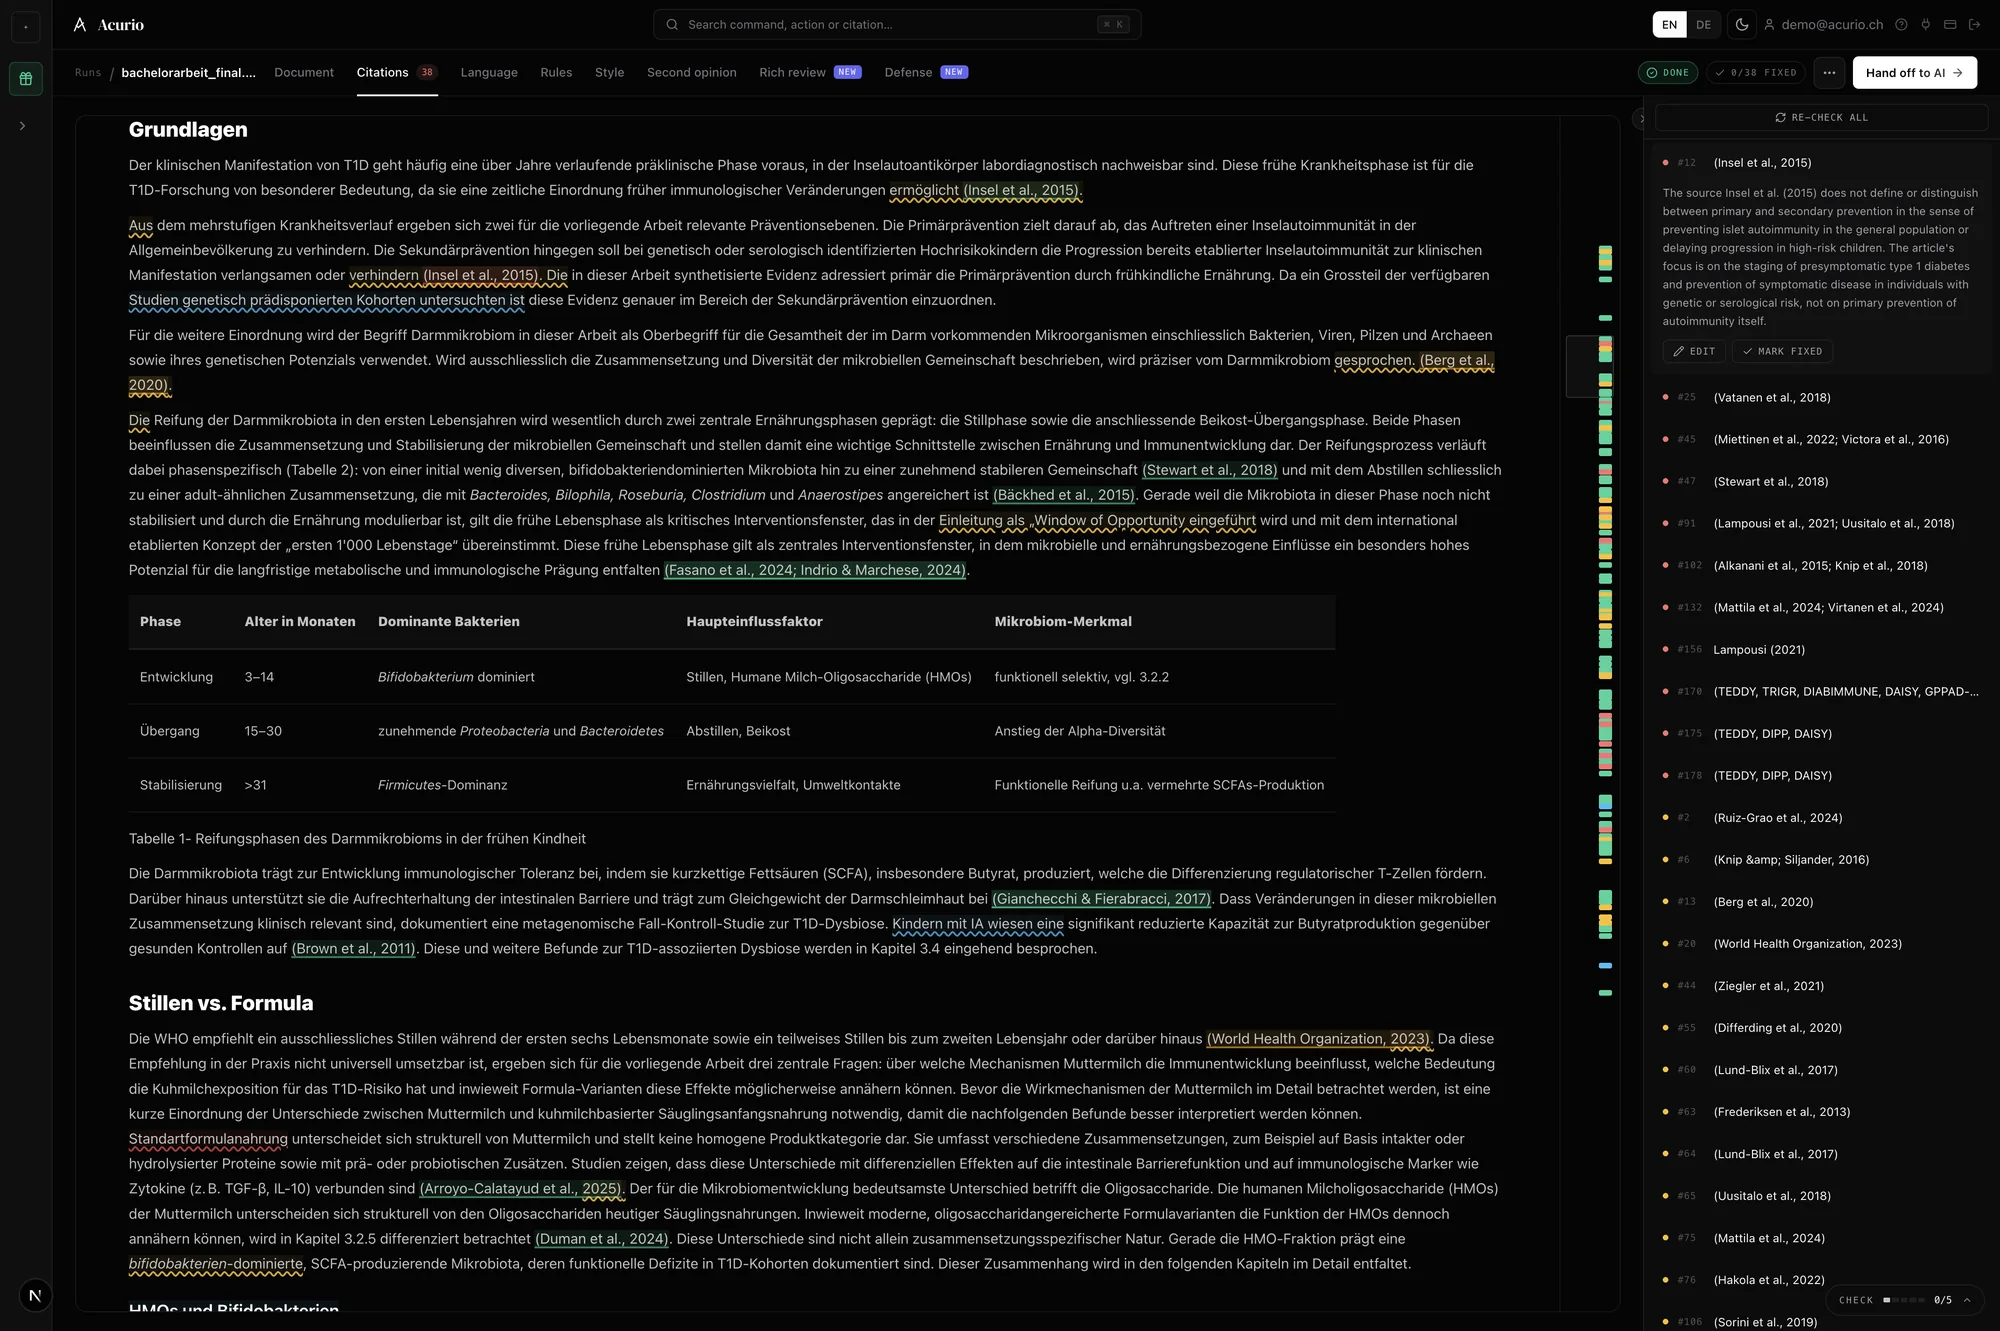Click the Runs breadcrumb link
The width and height of the screenshot is (2000, 1331).
tap(88, 73)
